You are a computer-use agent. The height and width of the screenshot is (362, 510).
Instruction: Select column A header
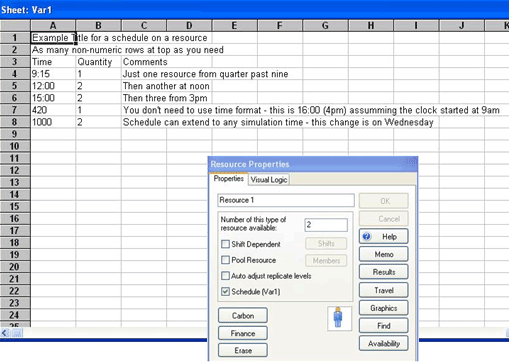[x=53, y=25]
